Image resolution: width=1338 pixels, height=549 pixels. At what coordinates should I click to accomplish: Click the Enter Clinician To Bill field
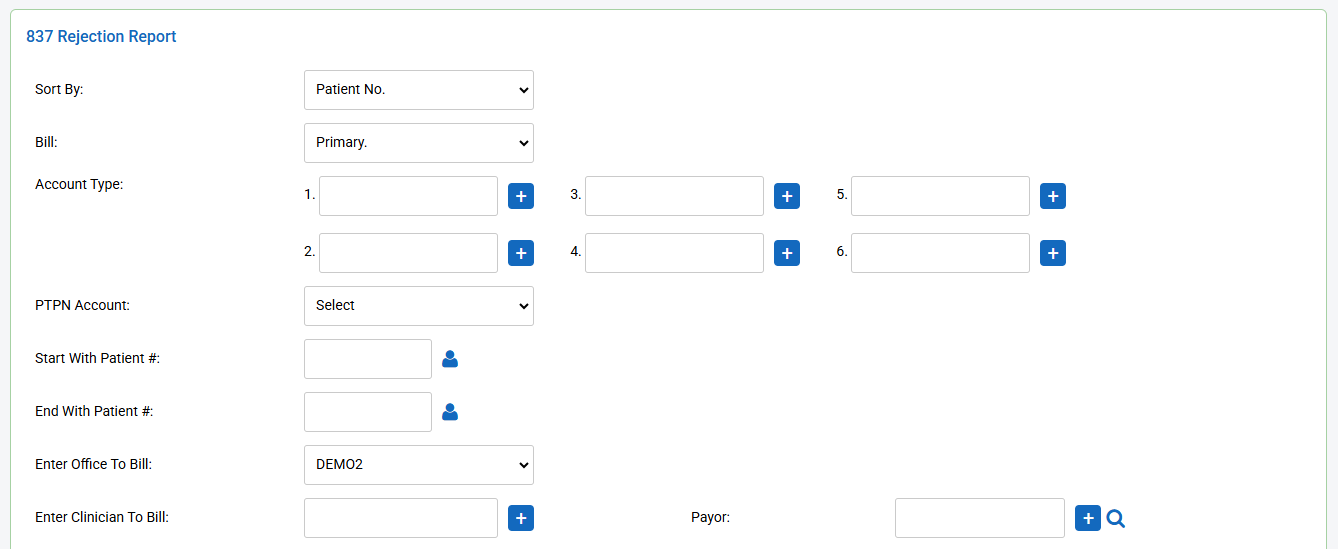pos(400,518)
